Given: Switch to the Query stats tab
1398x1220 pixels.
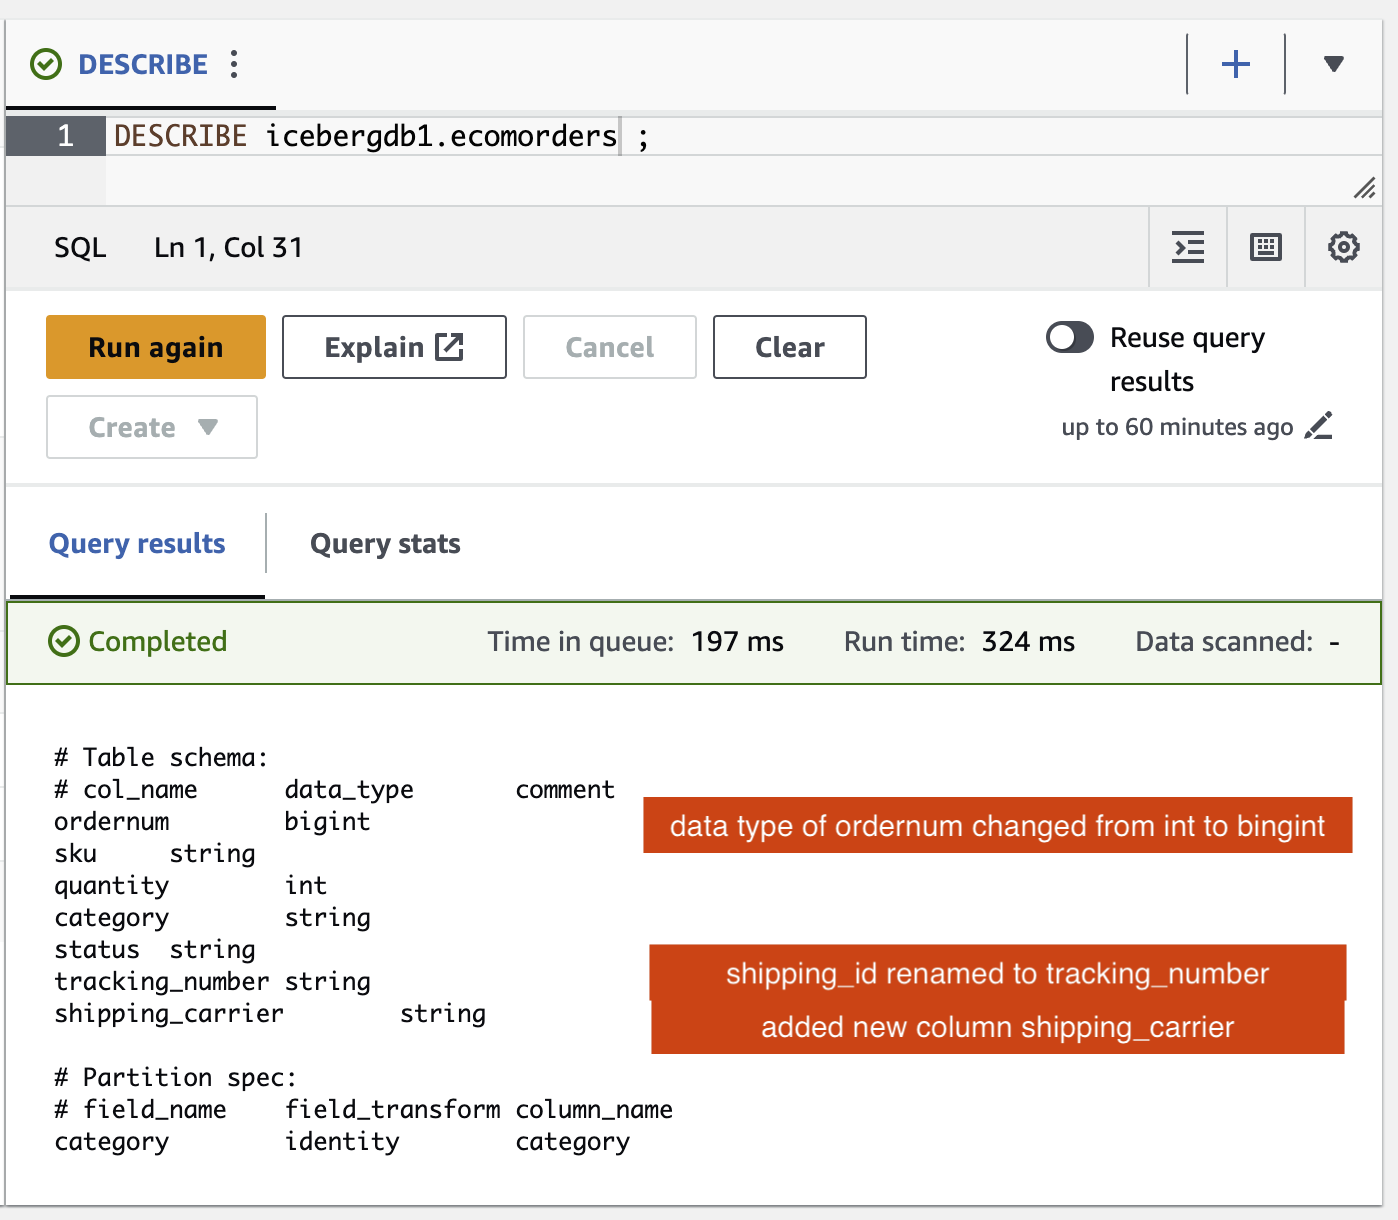Looking at the screenshot, I should coord(385,544).
